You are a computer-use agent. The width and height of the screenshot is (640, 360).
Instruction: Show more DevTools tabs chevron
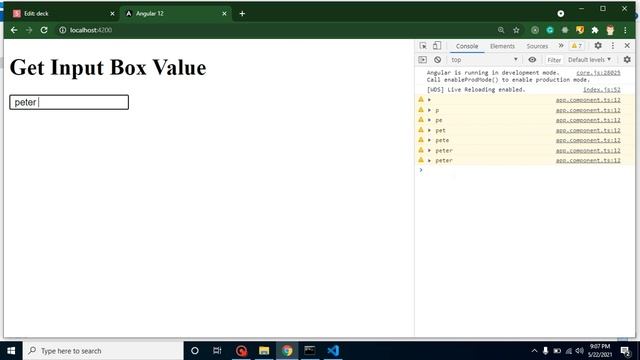(x=561, y=46)
